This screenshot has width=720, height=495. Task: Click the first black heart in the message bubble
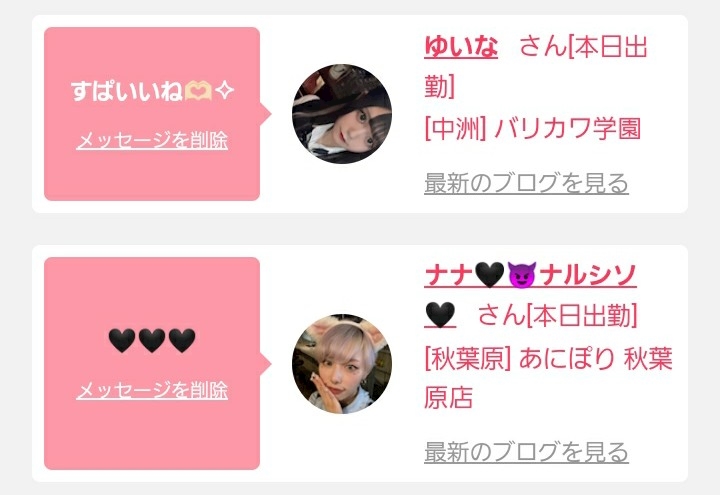pyautogui.click(x=122, y=340)
